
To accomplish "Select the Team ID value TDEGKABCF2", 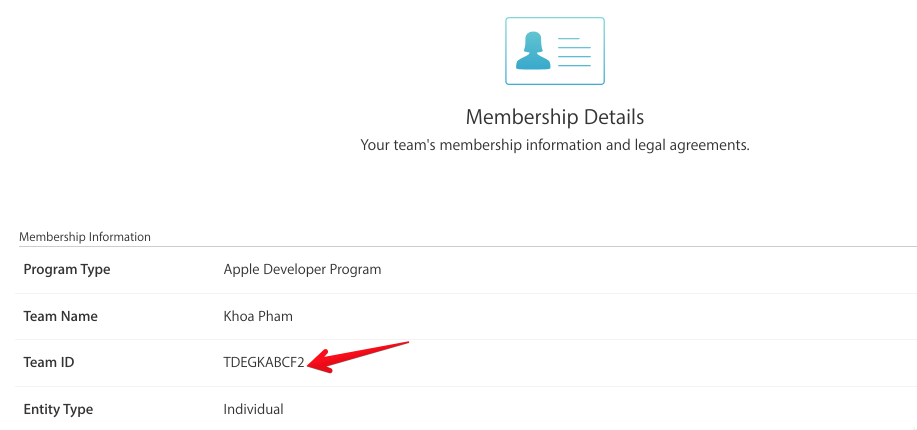I will pos(264,363).
